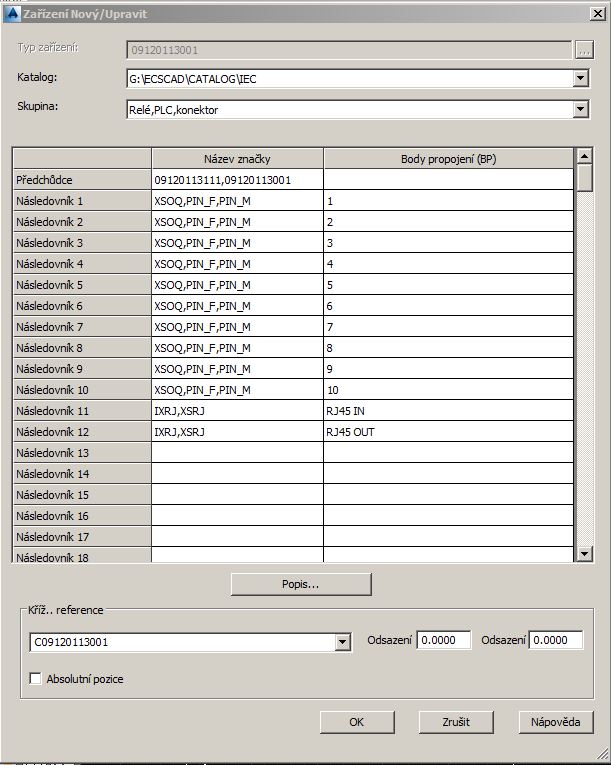This screenshot has width=611, height=765.
Task: Click the Typ zařízení field showing 09120113001
Action: [349, 50]
